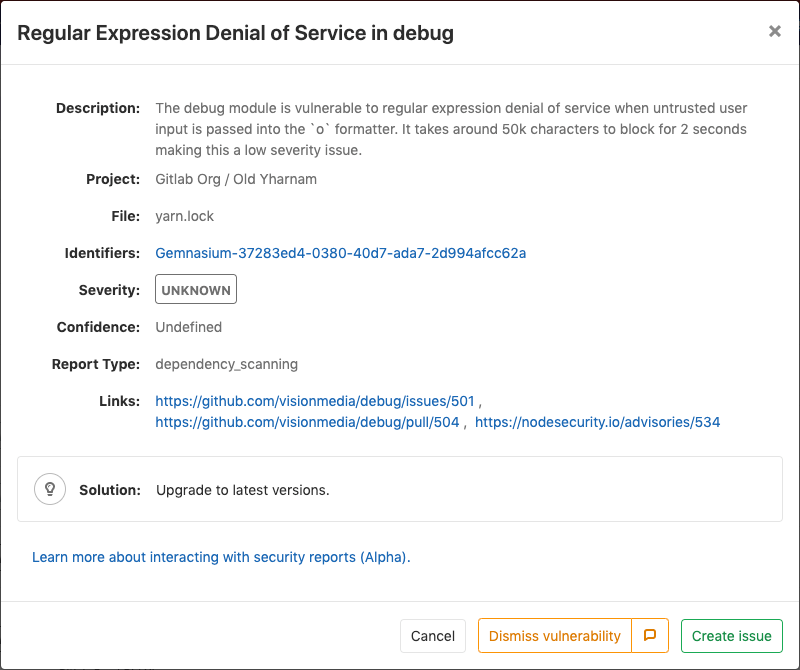Click the 'Upgrade to latest versions' solution text
The height and width of the screenshot is (670, 800).
point(243,490)
